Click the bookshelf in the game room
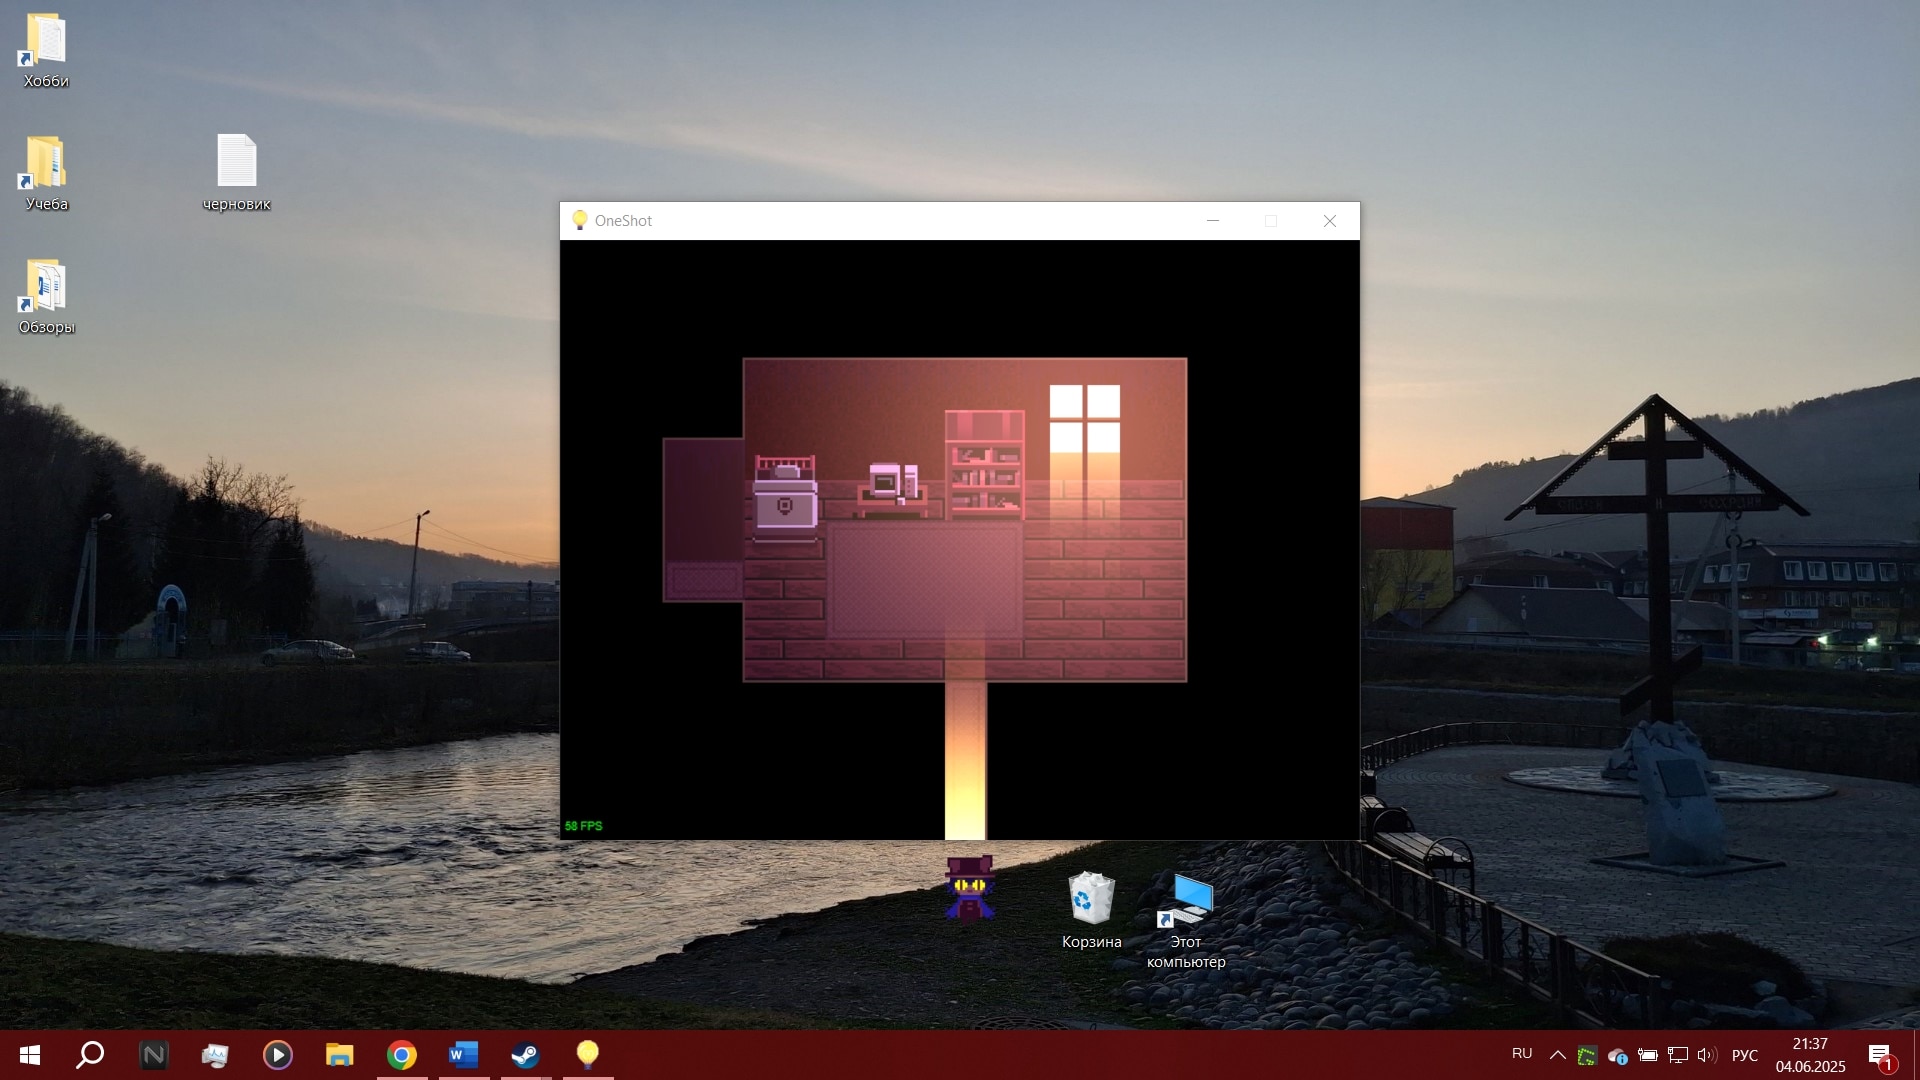Viewport: 1920px width, 1080px height. click(985, 464)
